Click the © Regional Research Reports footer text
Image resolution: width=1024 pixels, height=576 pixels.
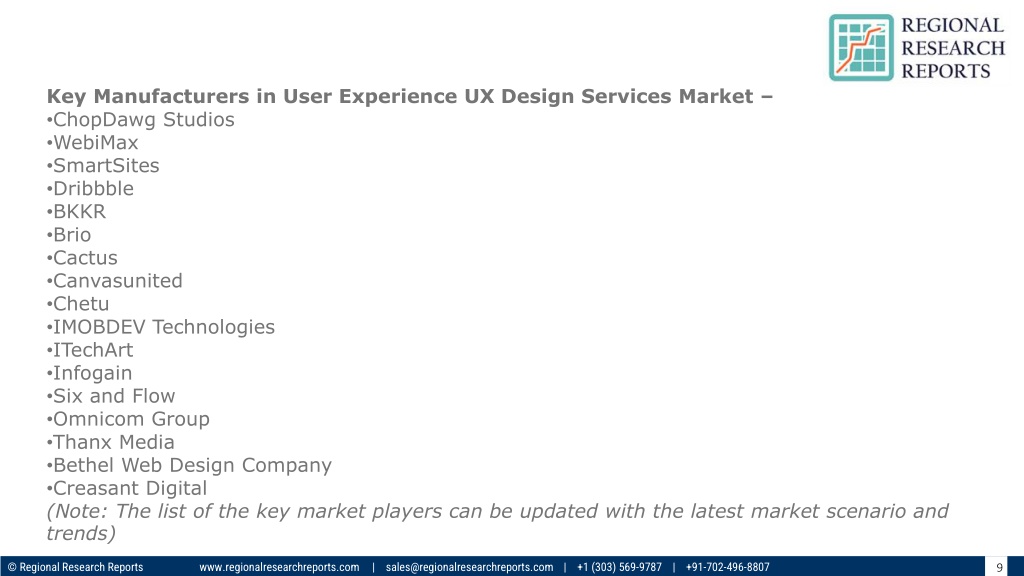(75, 567)
